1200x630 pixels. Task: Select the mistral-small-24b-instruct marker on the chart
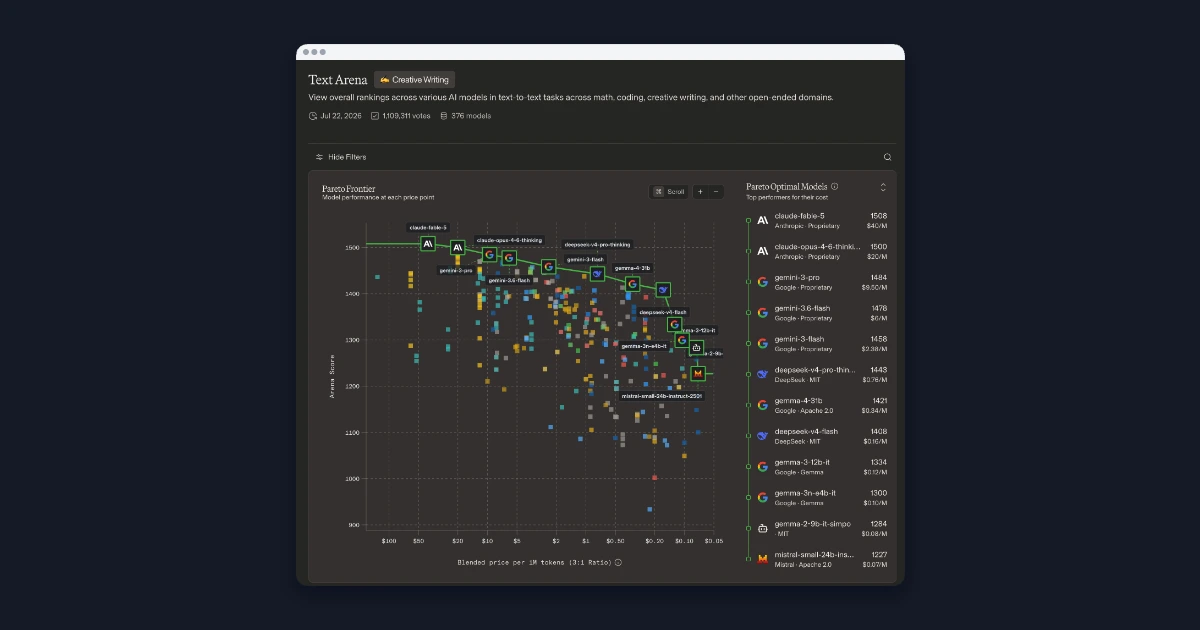point(698,373)
